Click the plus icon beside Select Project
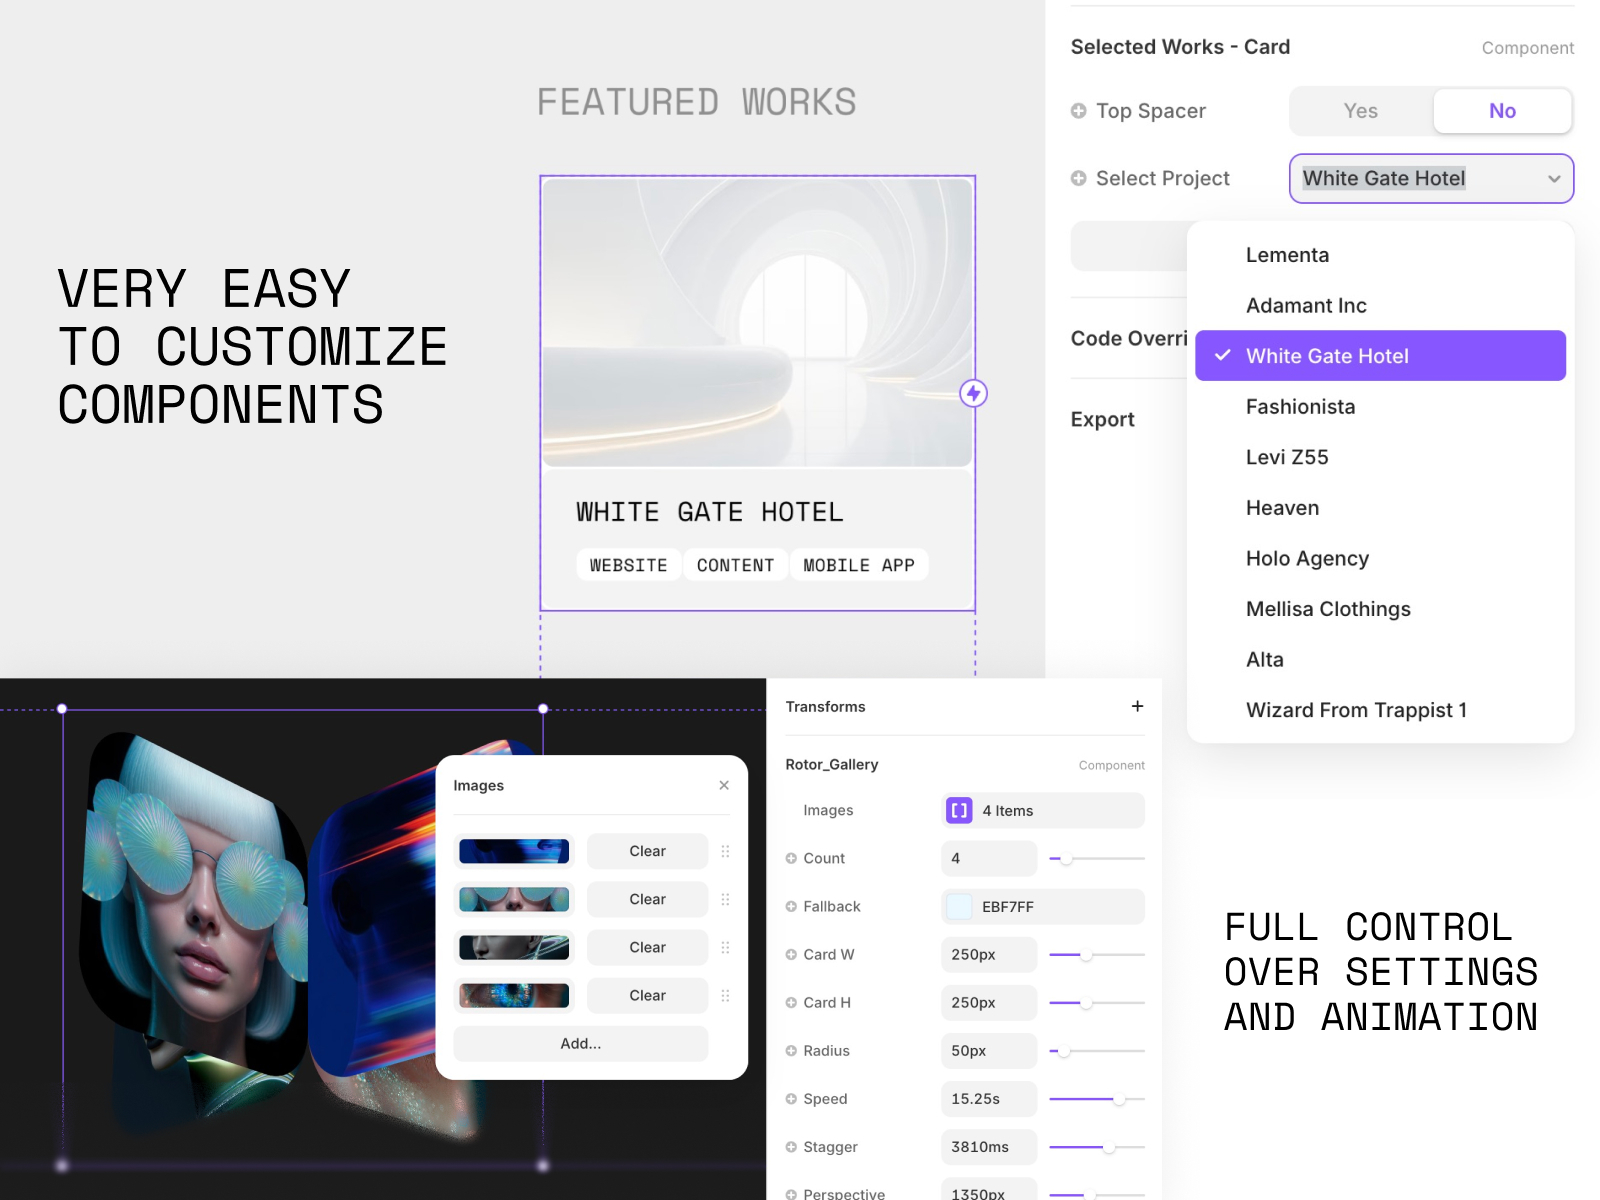The image size is (1600, 1200). (1078, 178)
